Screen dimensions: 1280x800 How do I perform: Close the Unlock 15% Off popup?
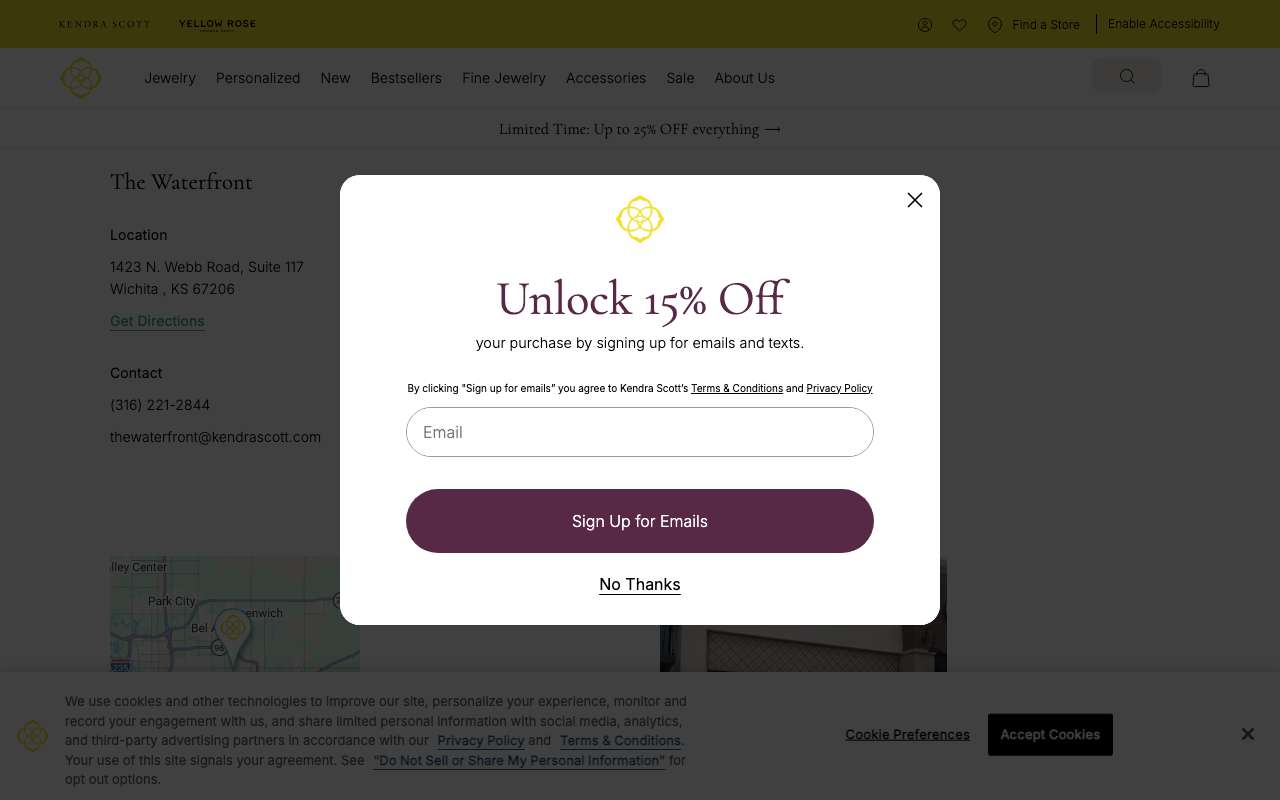(914, 200)
